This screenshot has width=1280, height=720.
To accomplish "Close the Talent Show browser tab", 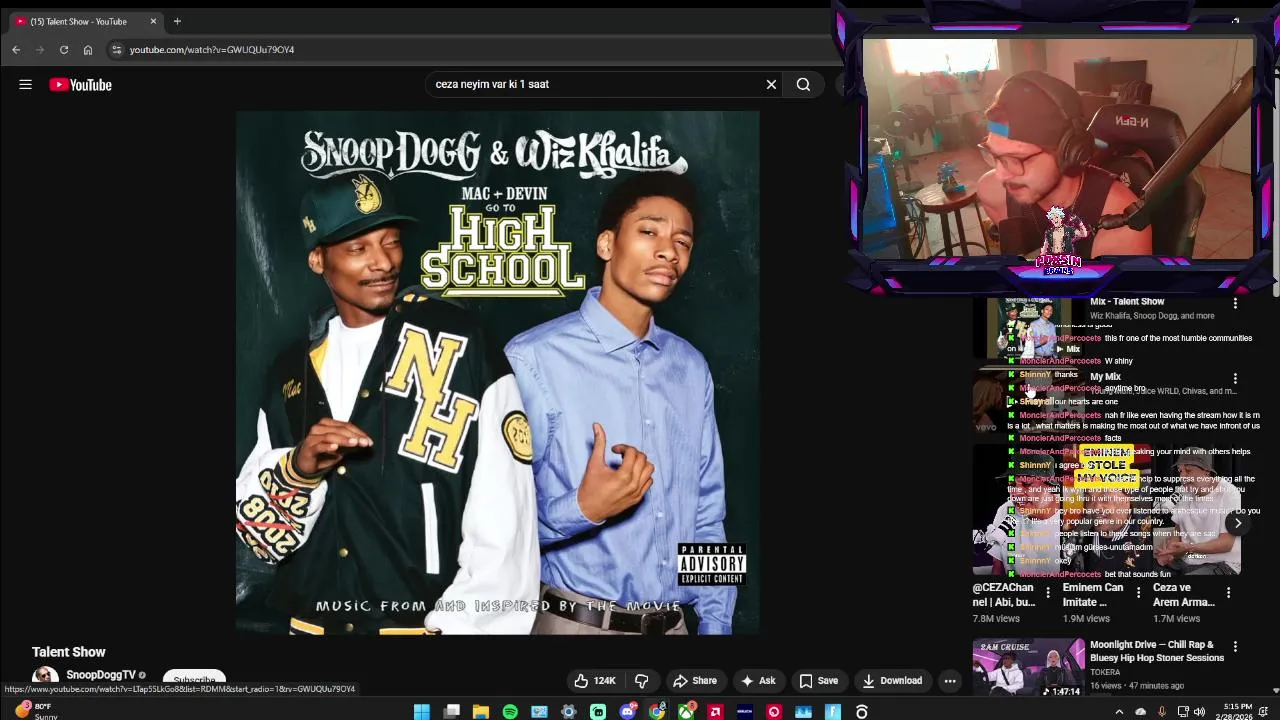I will [x=153, y=21].
